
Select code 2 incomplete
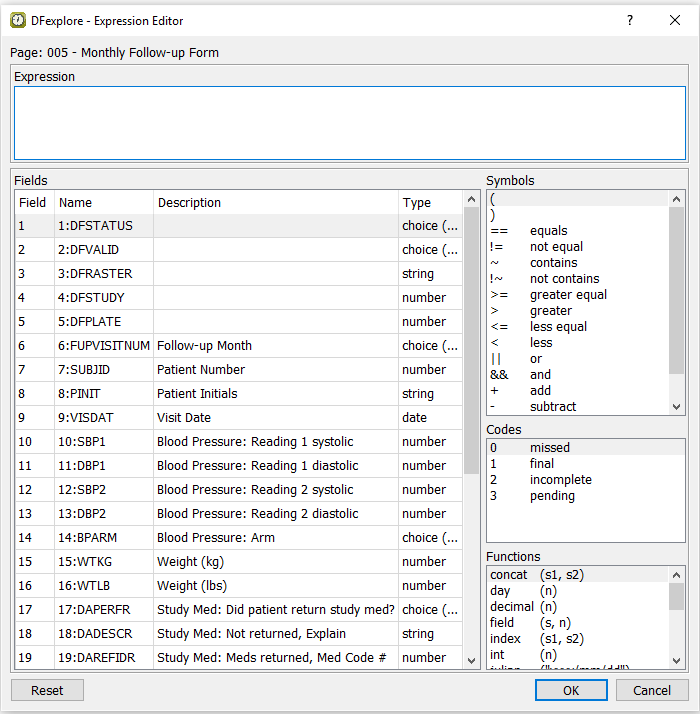pos(560,480)
